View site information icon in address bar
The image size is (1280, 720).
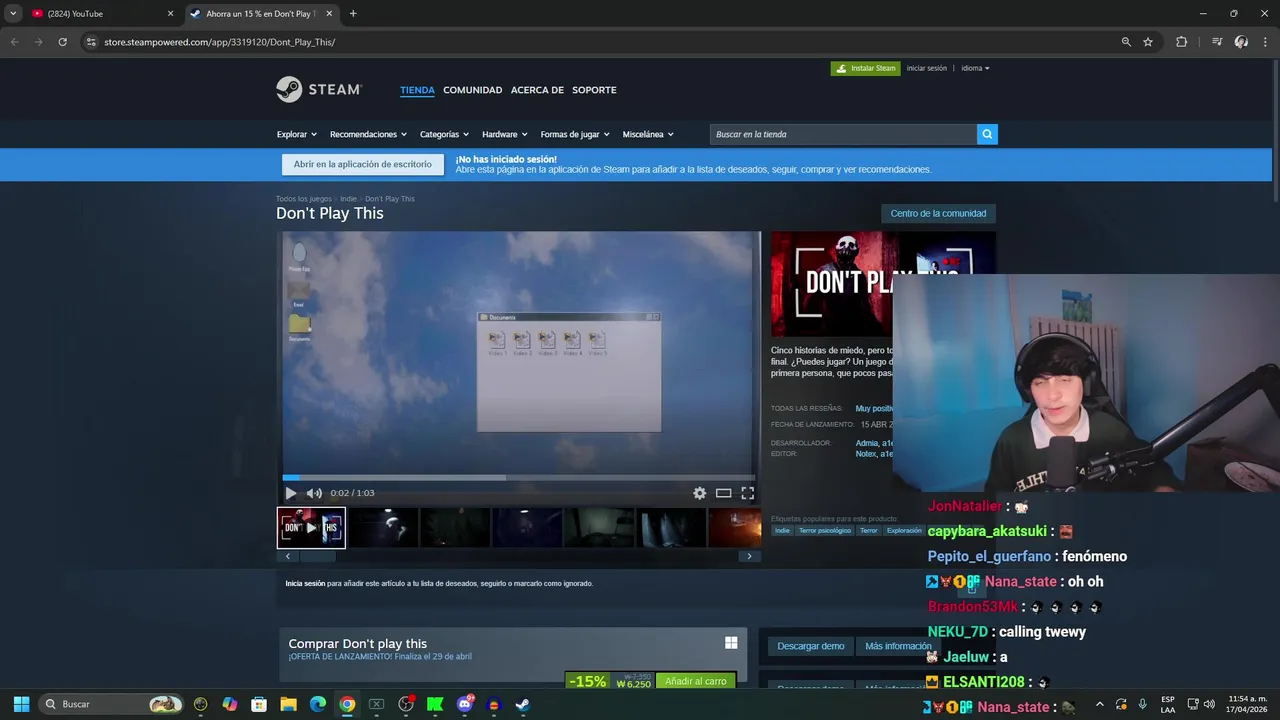point(91,42)
